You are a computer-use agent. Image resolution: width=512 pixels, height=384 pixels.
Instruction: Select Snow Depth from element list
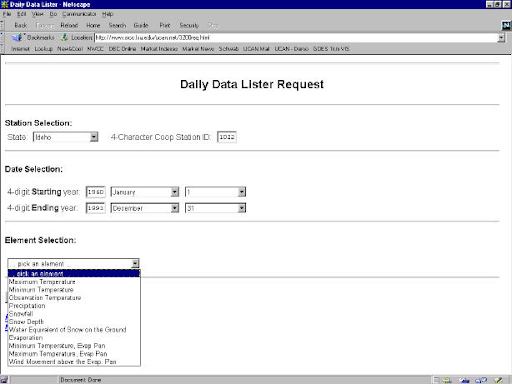(74, 322)
